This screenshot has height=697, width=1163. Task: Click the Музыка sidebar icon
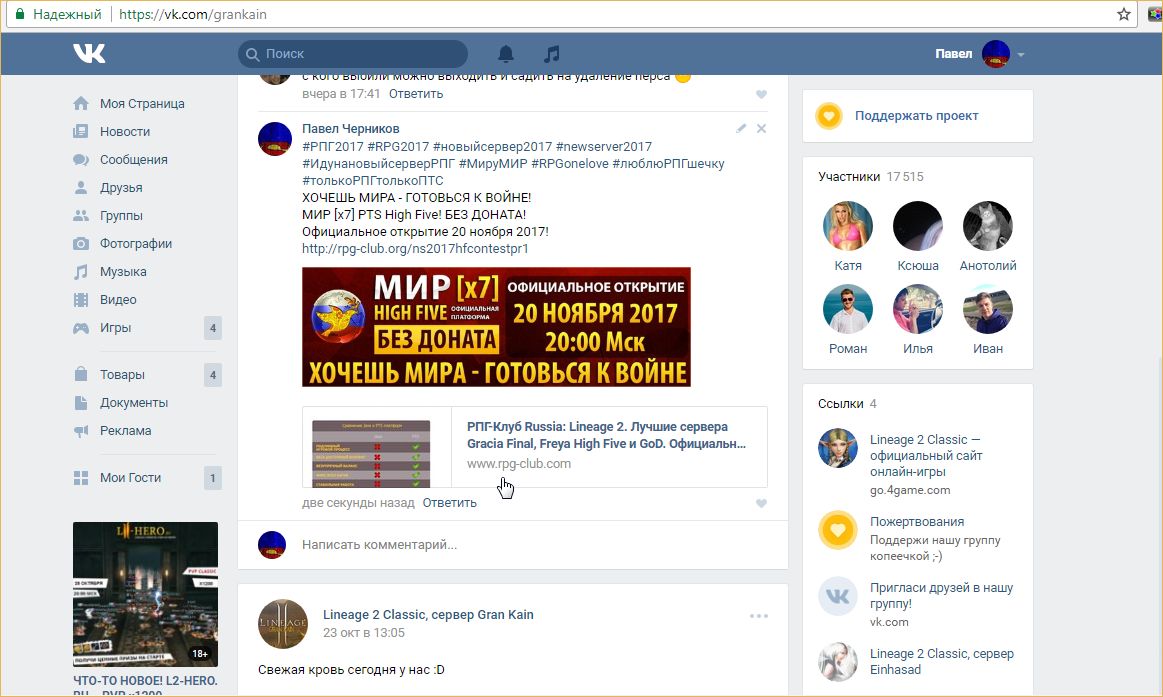(81, 271)
